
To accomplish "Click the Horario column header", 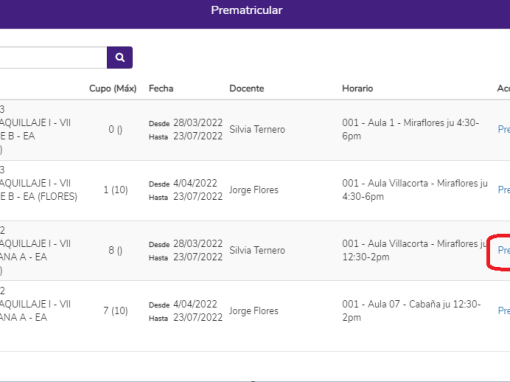I will (357, 89).
